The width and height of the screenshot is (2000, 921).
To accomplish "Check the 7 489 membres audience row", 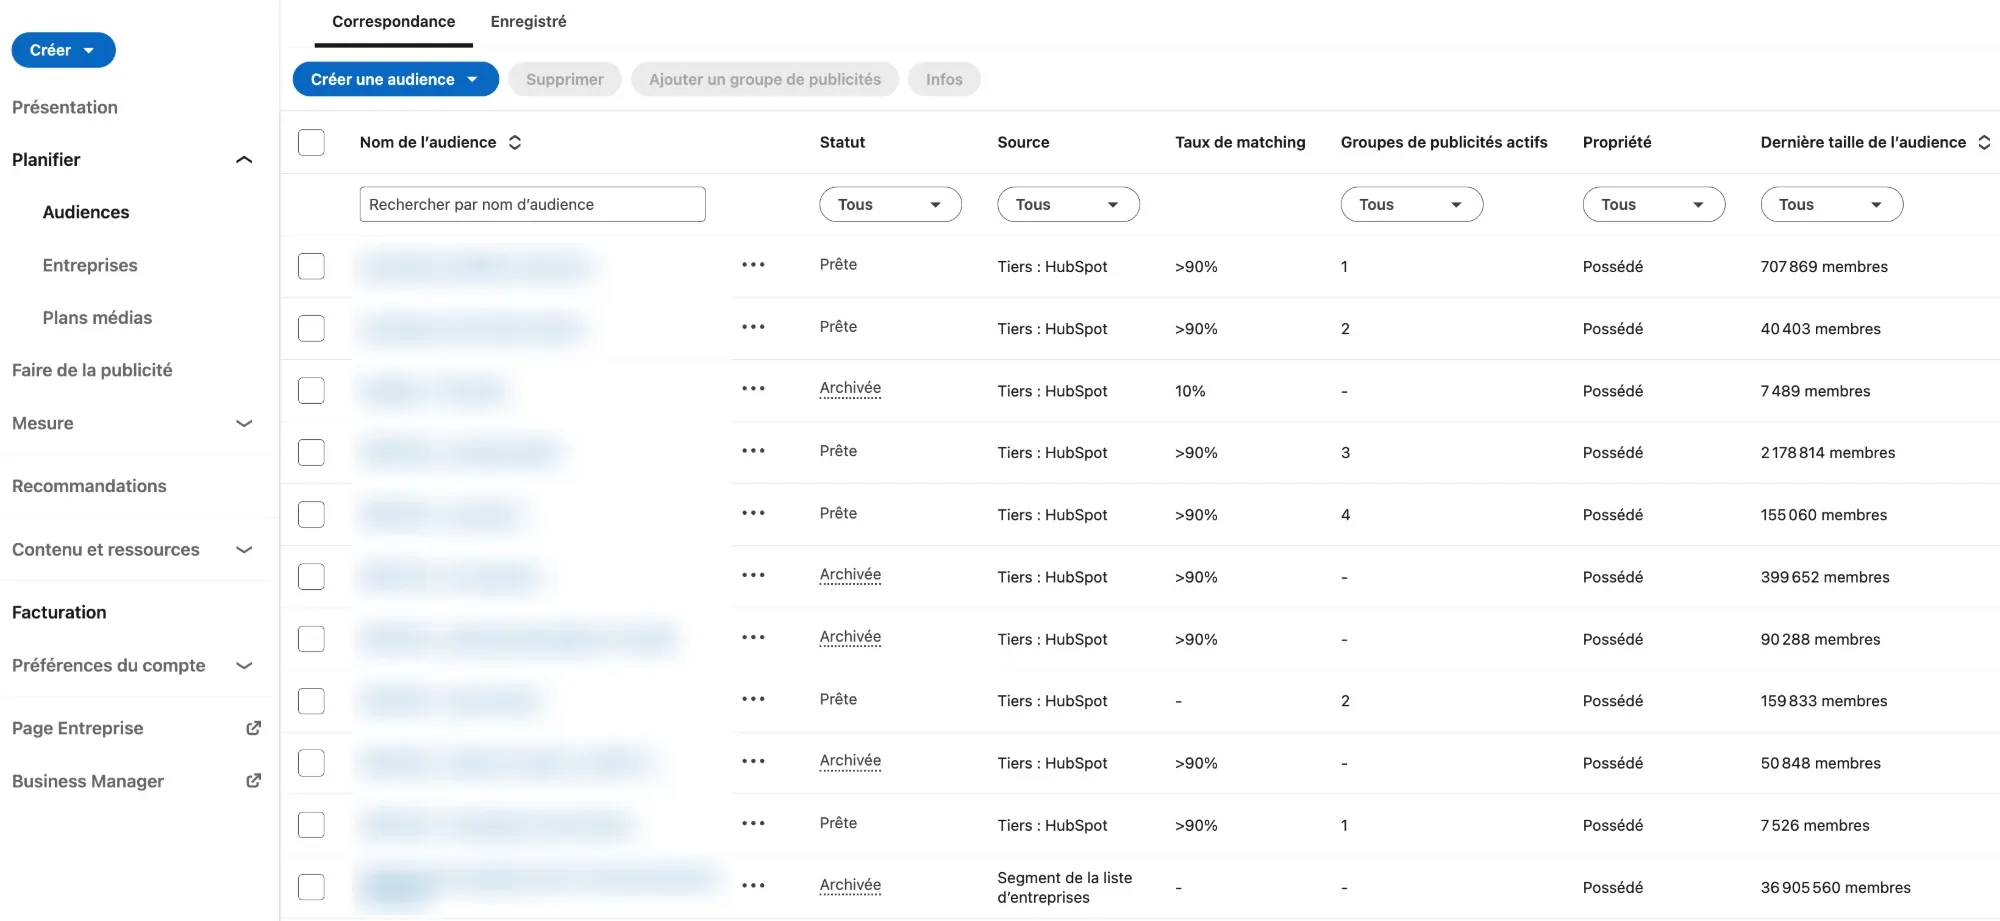I will coord(311,390).
